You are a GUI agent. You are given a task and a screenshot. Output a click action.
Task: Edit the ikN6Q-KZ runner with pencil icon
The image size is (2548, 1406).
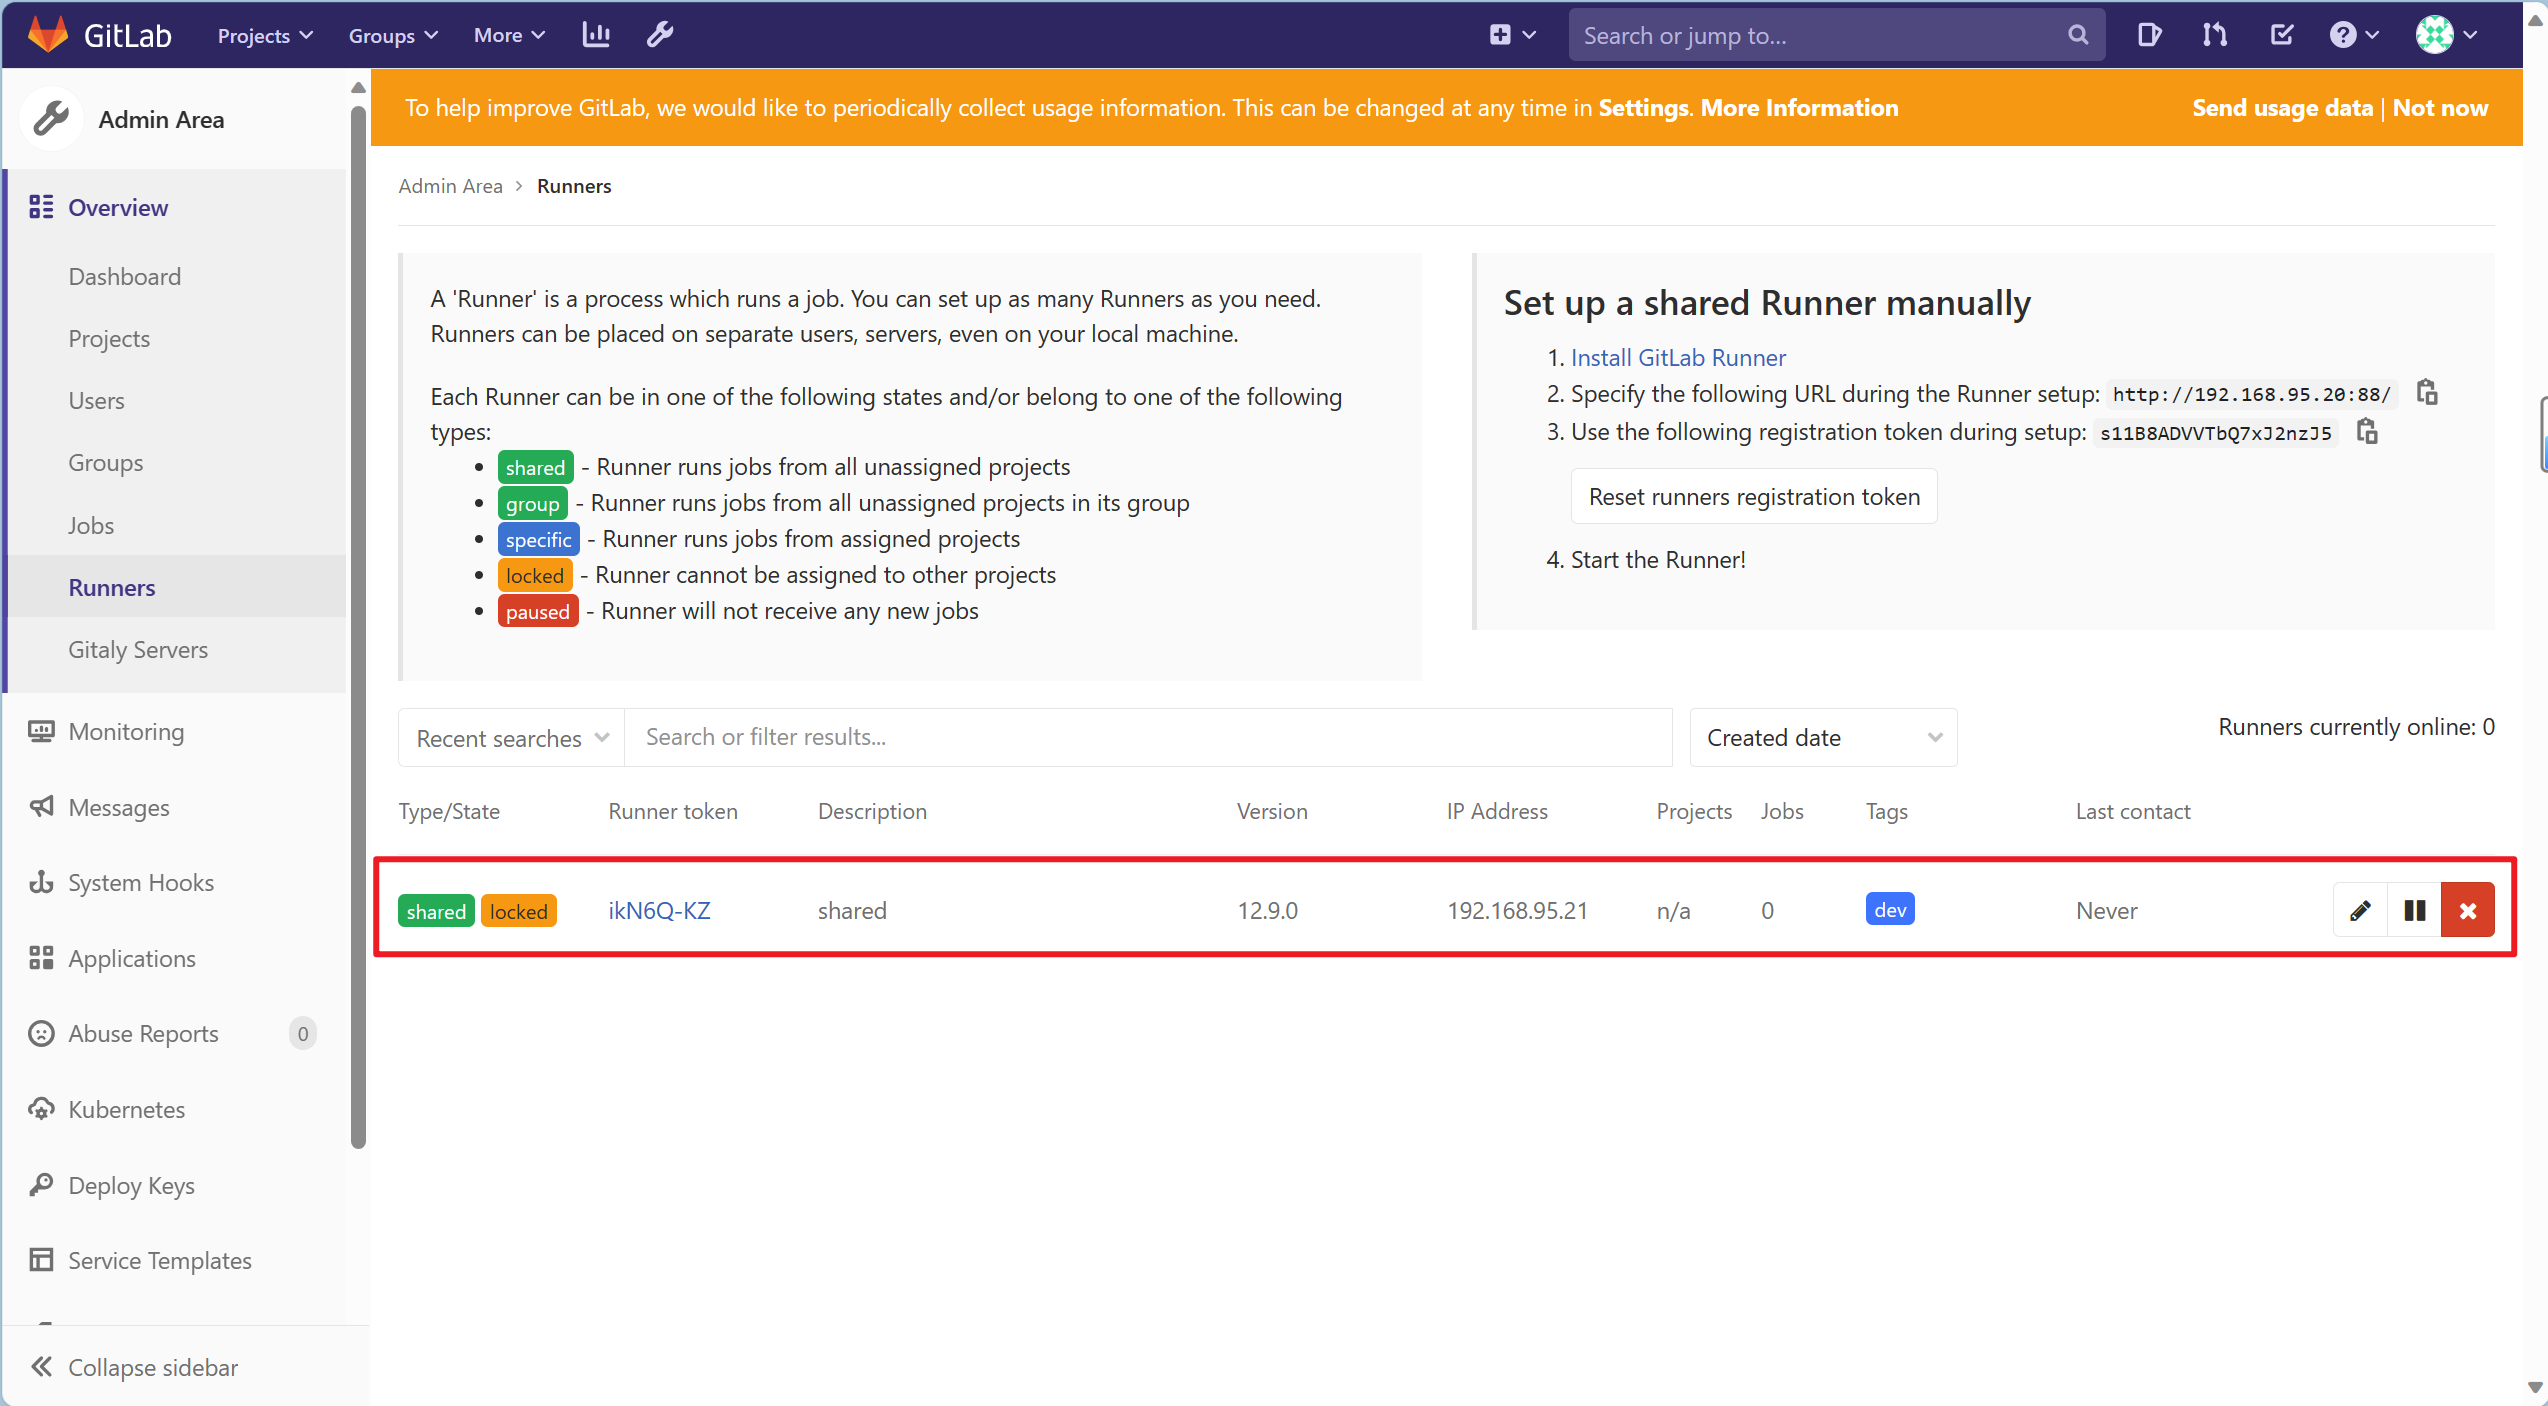point(2360,910)
